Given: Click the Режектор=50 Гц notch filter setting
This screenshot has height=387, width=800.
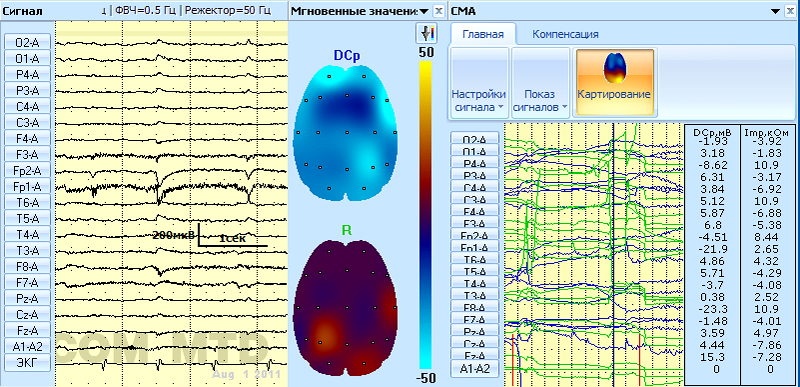Looking at the screenshot, I should [228, 11].
